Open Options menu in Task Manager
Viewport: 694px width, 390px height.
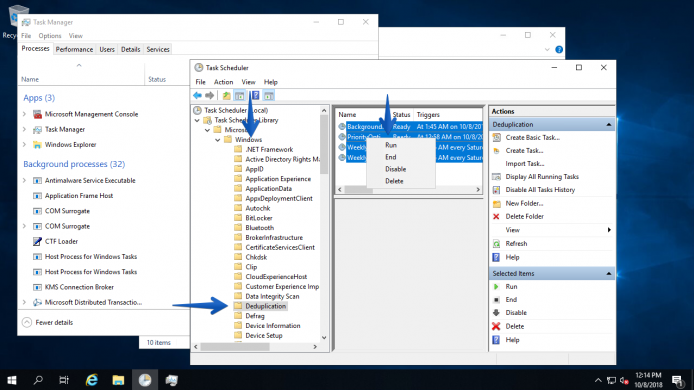(x=50, y=36)
